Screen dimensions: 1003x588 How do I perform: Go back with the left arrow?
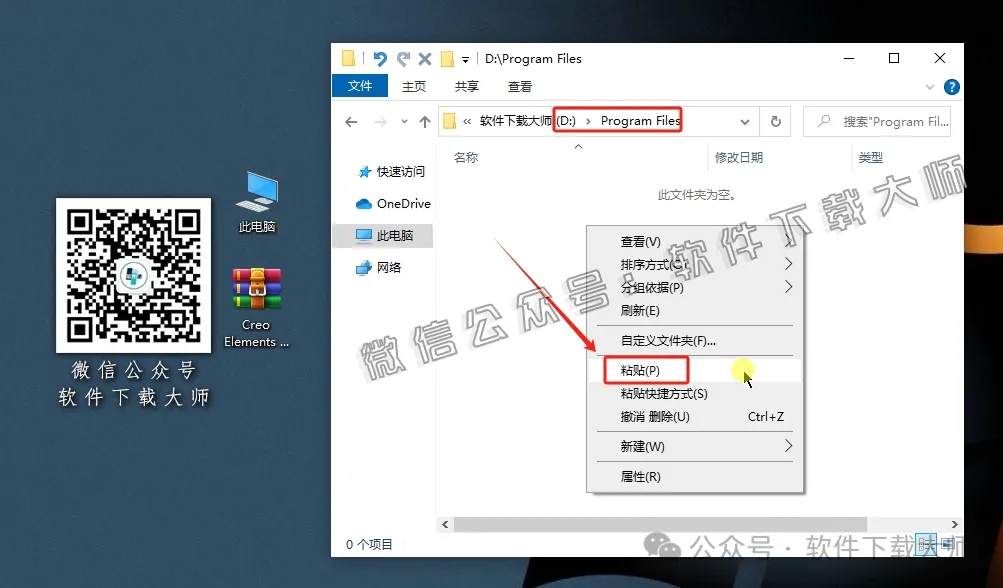click(351, 122)
